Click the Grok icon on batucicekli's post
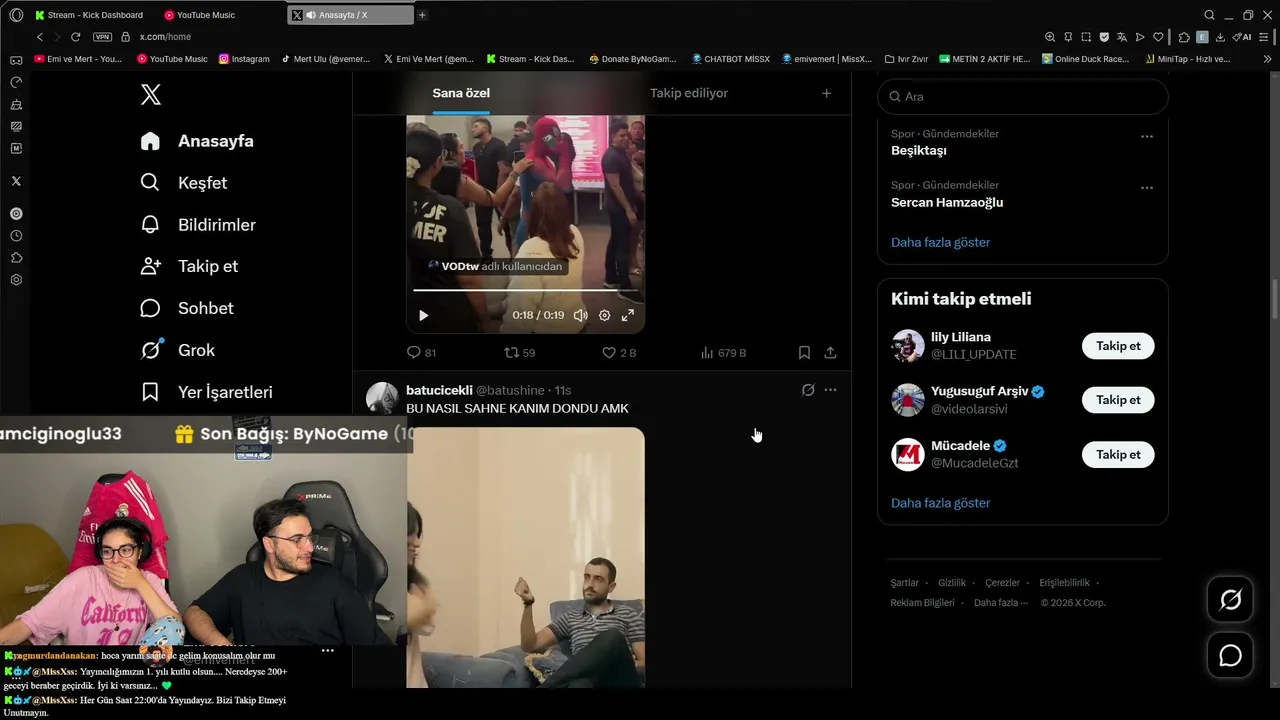The image size is (1280, 720). [x=808, y=390]
